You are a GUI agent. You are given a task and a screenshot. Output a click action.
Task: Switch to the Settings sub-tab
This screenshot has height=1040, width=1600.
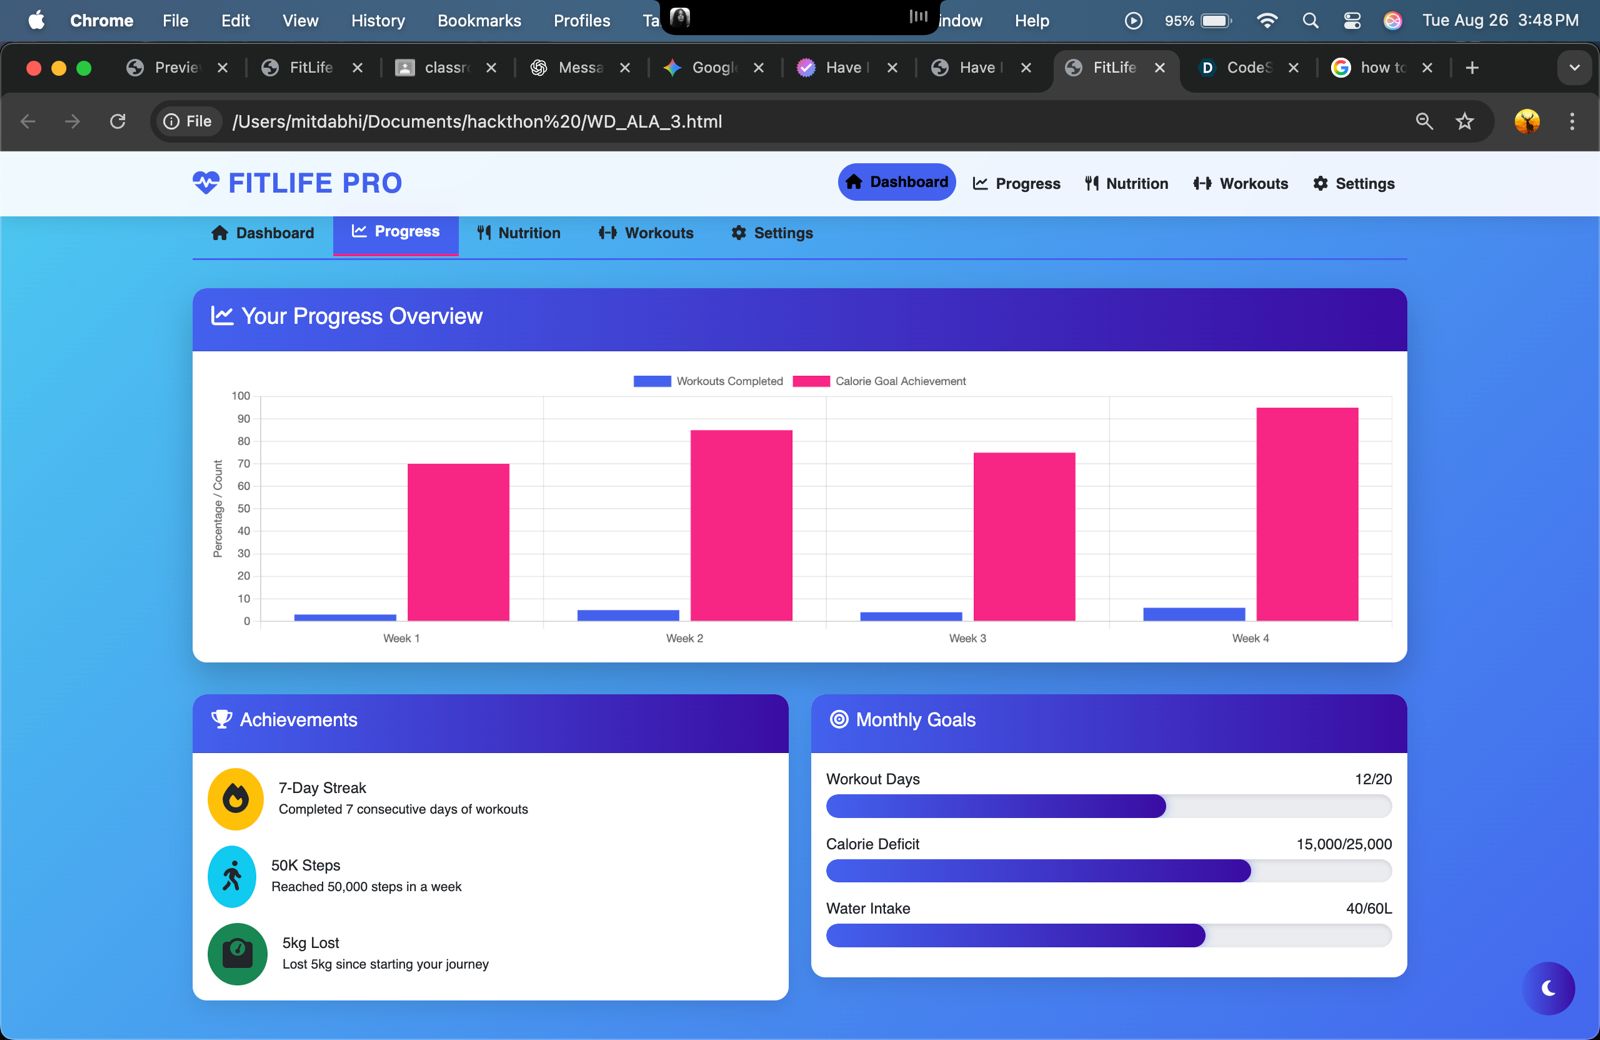click(771, 233)
